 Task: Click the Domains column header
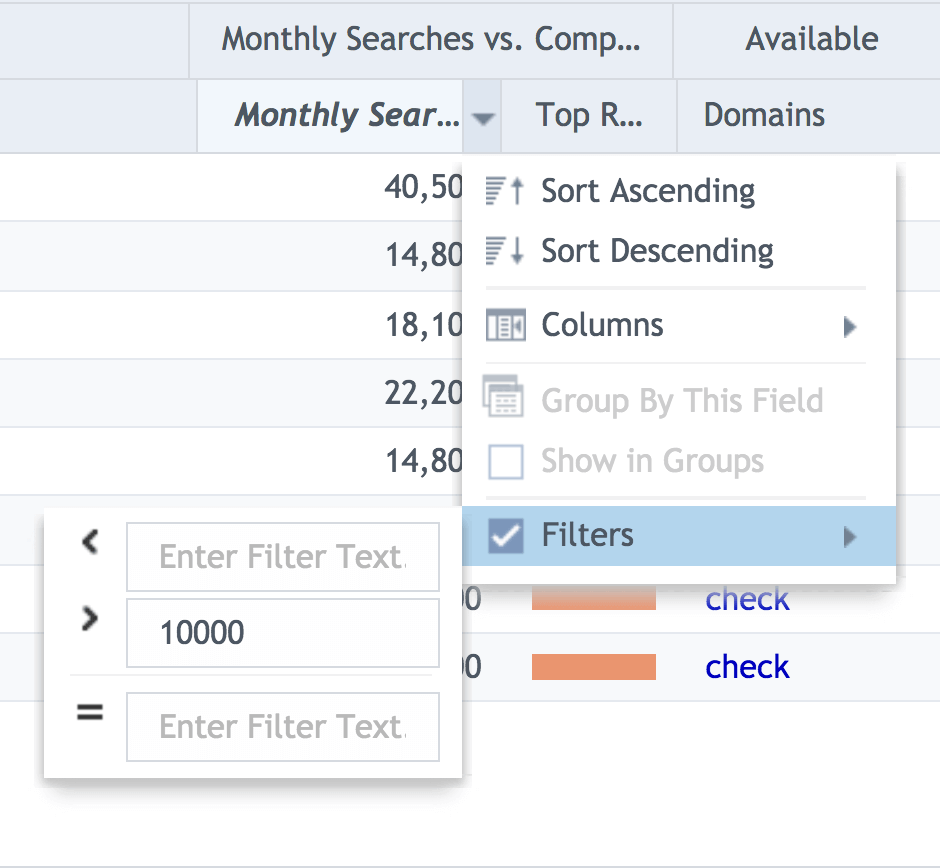pos(809,116)
